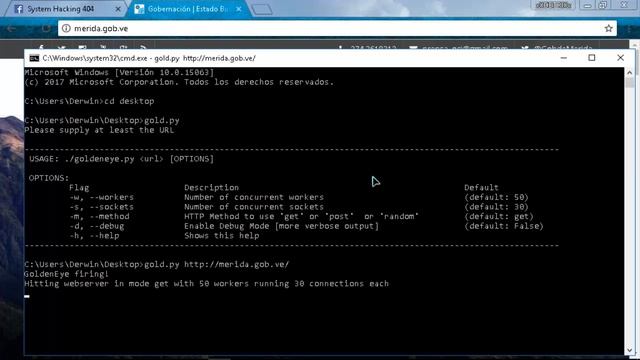Viewport: 640px width, 360px height.
Task: Reload the page in the browser
Action: pyautogui.click(x=46, y=29)
